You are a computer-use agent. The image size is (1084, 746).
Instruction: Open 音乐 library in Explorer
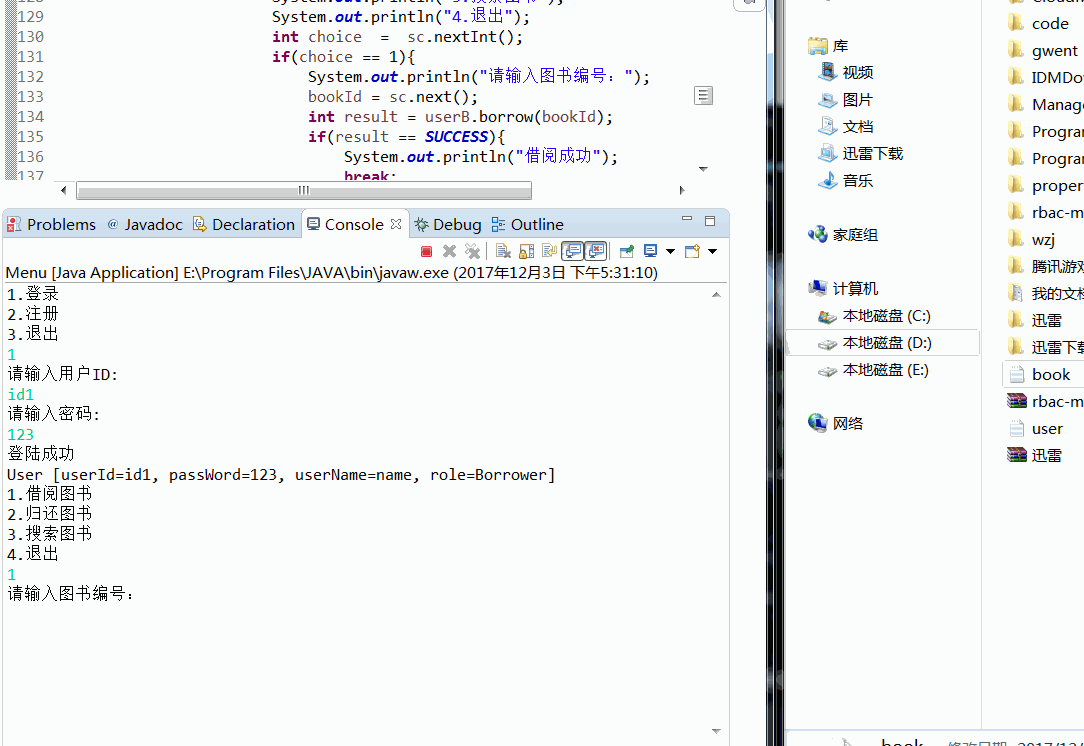(846, 181)
